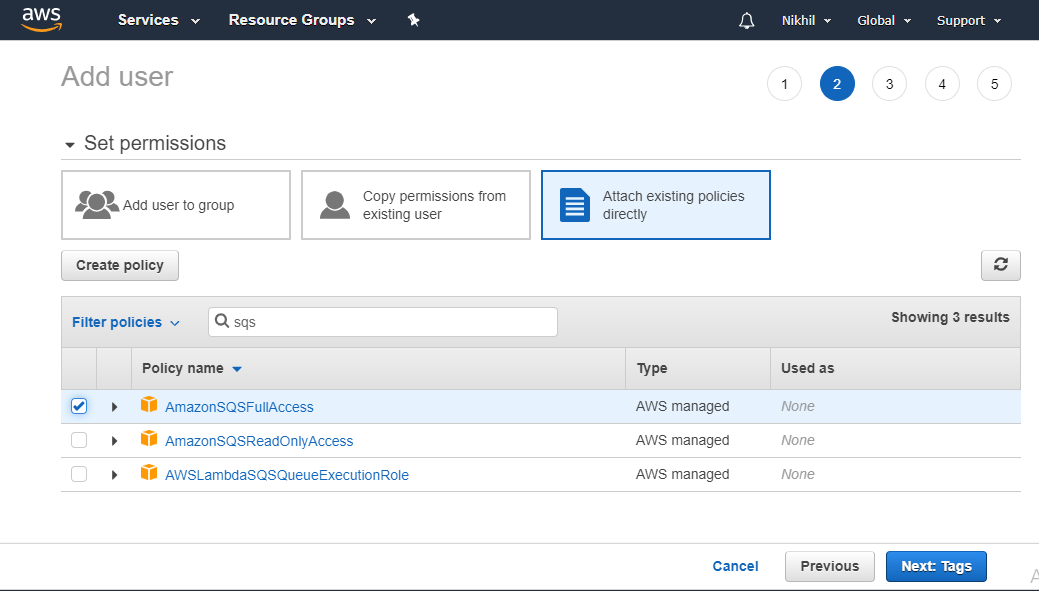
Task: Open the Support dropdown menu
Action: [x=969, y=21]
